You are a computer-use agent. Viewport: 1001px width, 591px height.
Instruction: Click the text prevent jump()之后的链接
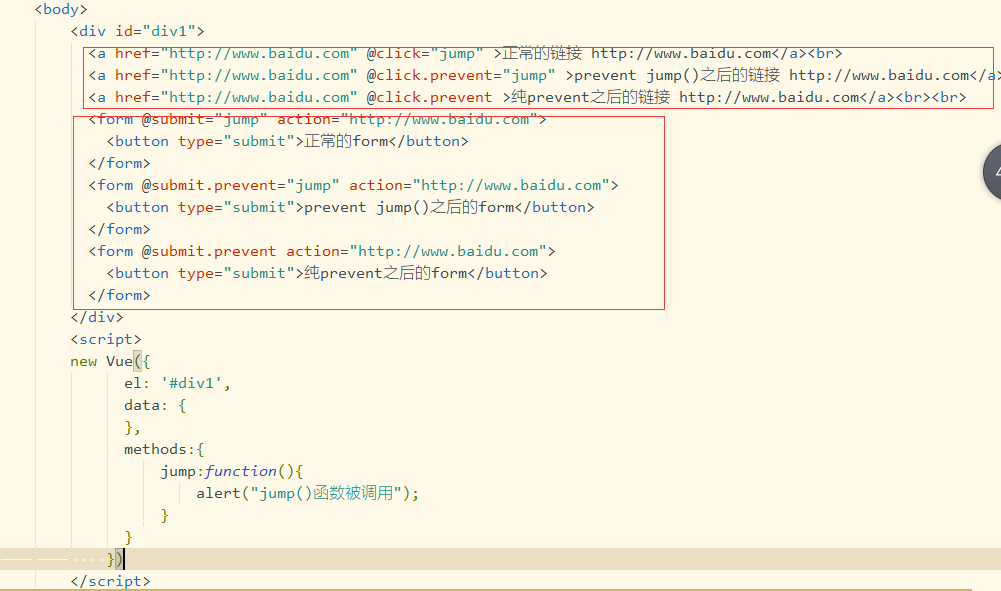pos(677,75)
